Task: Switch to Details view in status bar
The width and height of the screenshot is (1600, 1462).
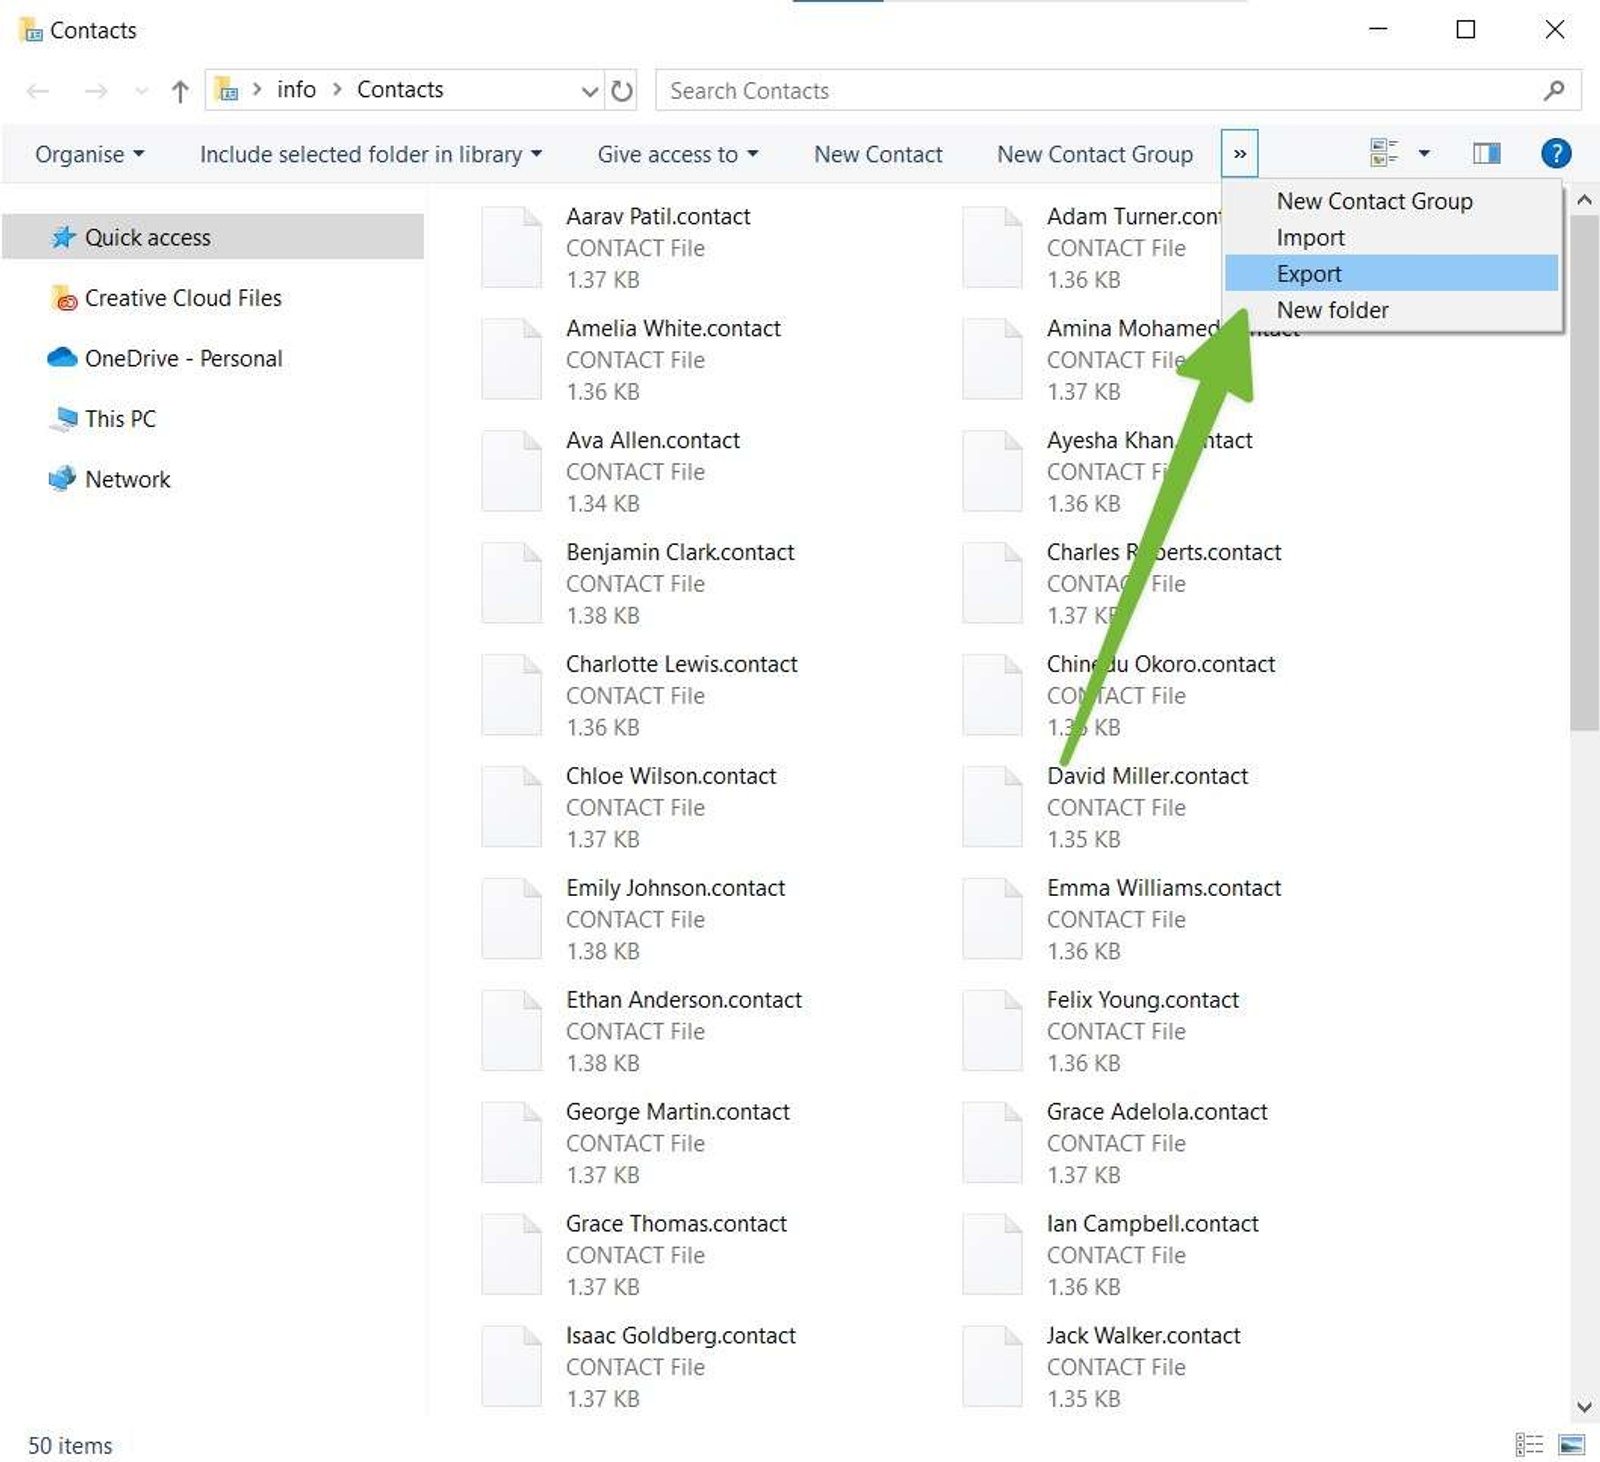Action: click(1528, 1444)
